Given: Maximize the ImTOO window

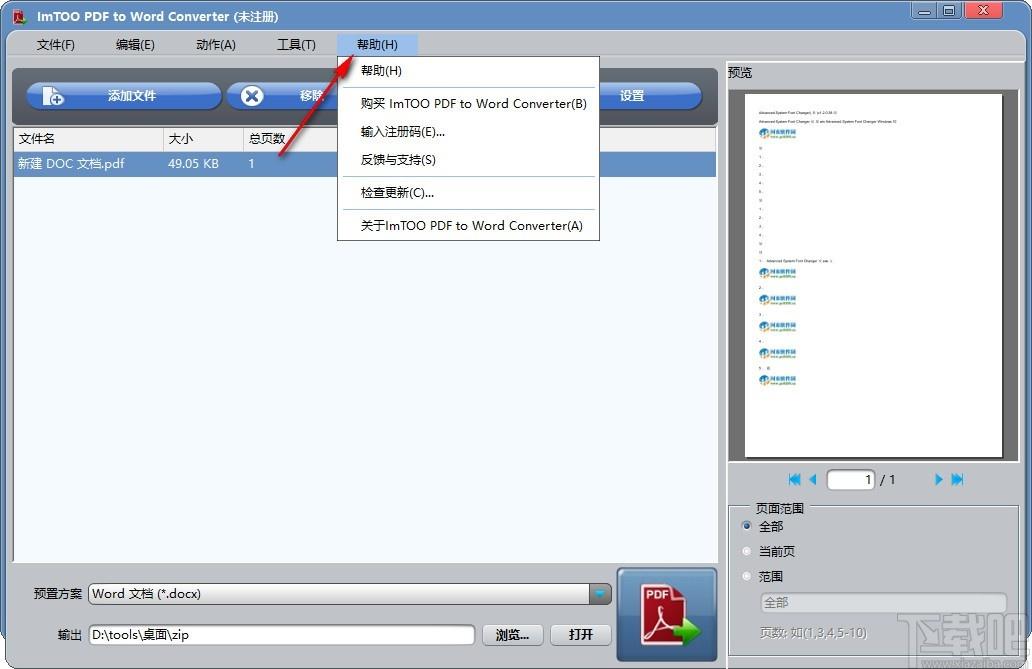Looking at the screenshot, I should pos(949,11).
